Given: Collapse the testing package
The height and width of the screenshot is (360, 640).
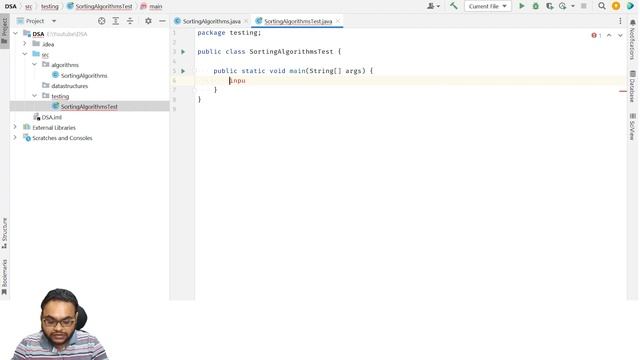Looking at the screenshot, I should pyautogui.click(x=35, y=96).
